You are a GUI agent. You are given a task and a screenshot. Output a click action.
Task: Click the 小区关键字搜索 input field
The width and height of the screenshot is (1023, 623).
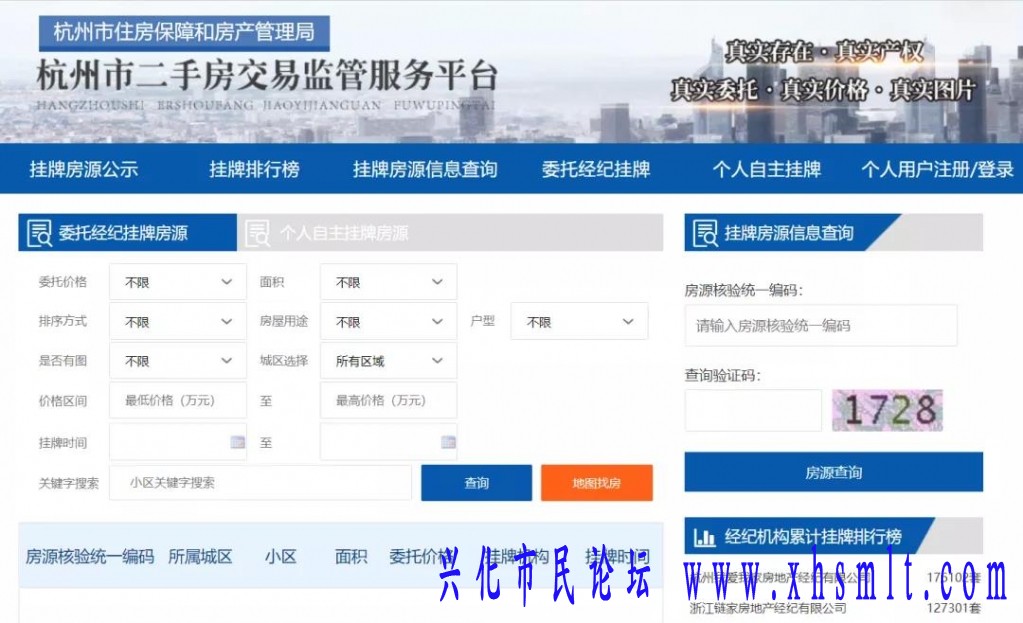[260, 483]
